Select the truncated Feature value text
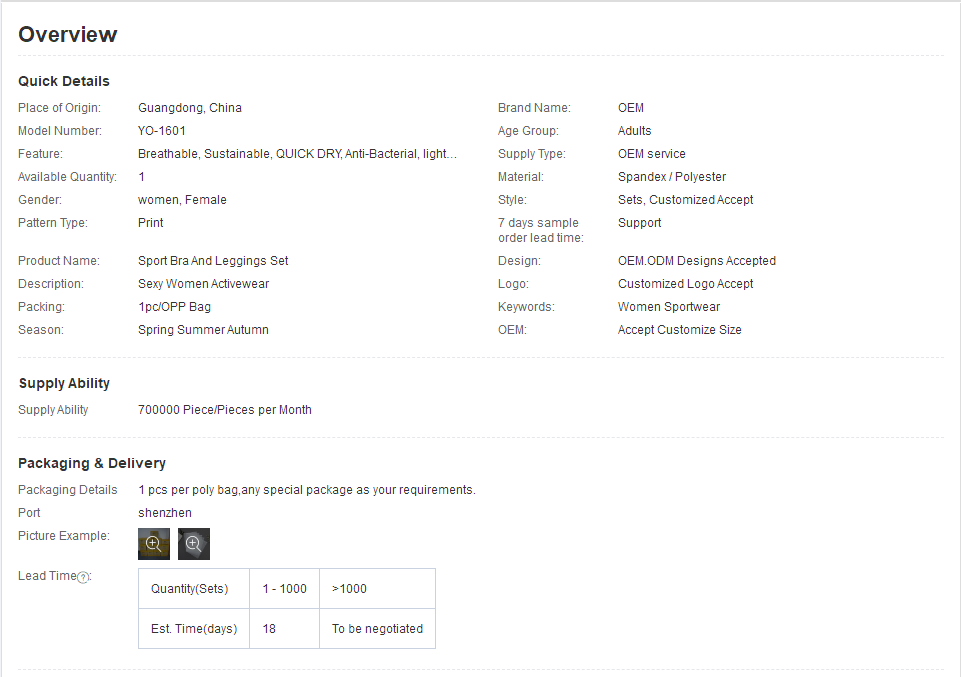Image resolution: width=961 pixels, height=677 pixels. [x=297, y=154]
